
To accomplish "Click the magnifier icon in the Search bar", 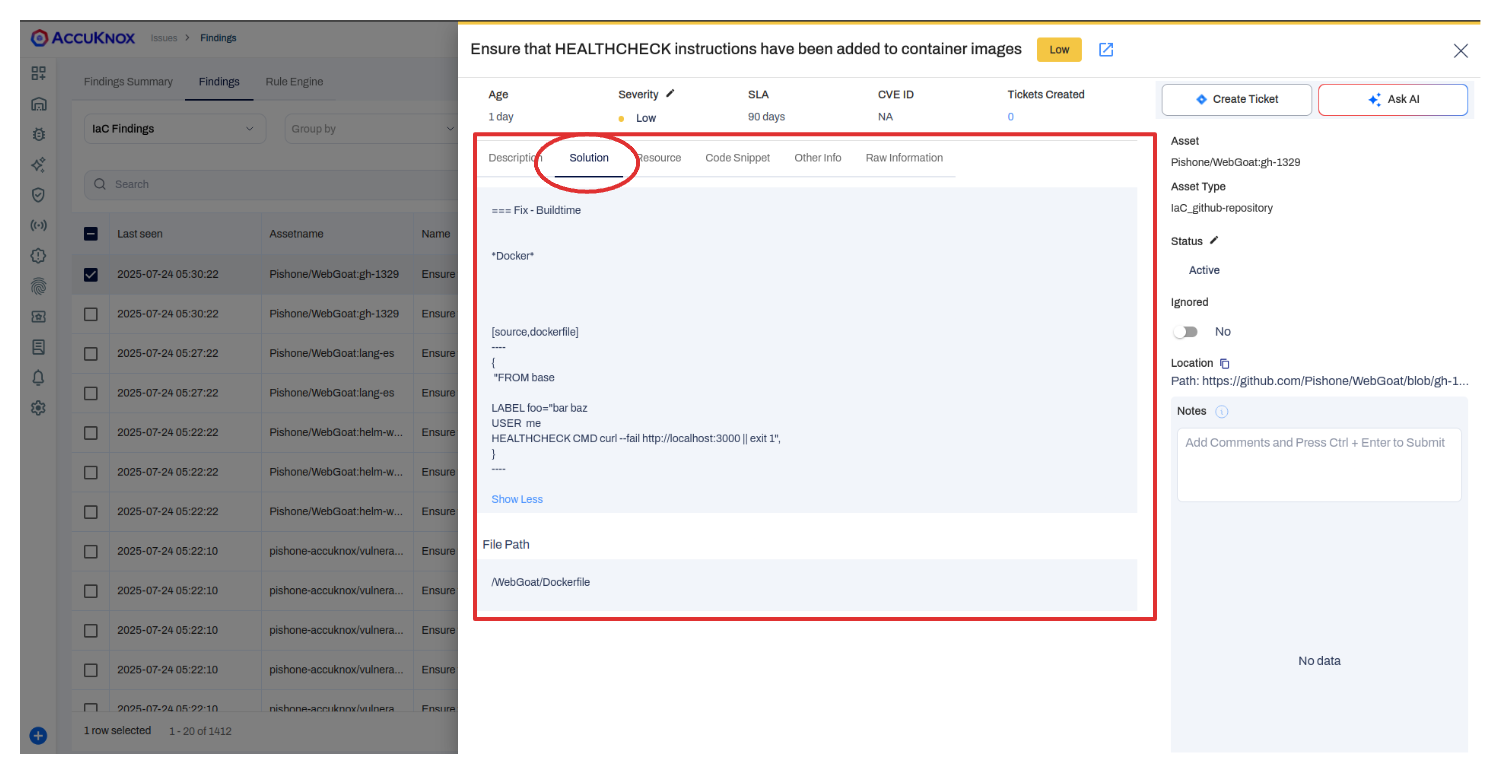I will (100, 184).
